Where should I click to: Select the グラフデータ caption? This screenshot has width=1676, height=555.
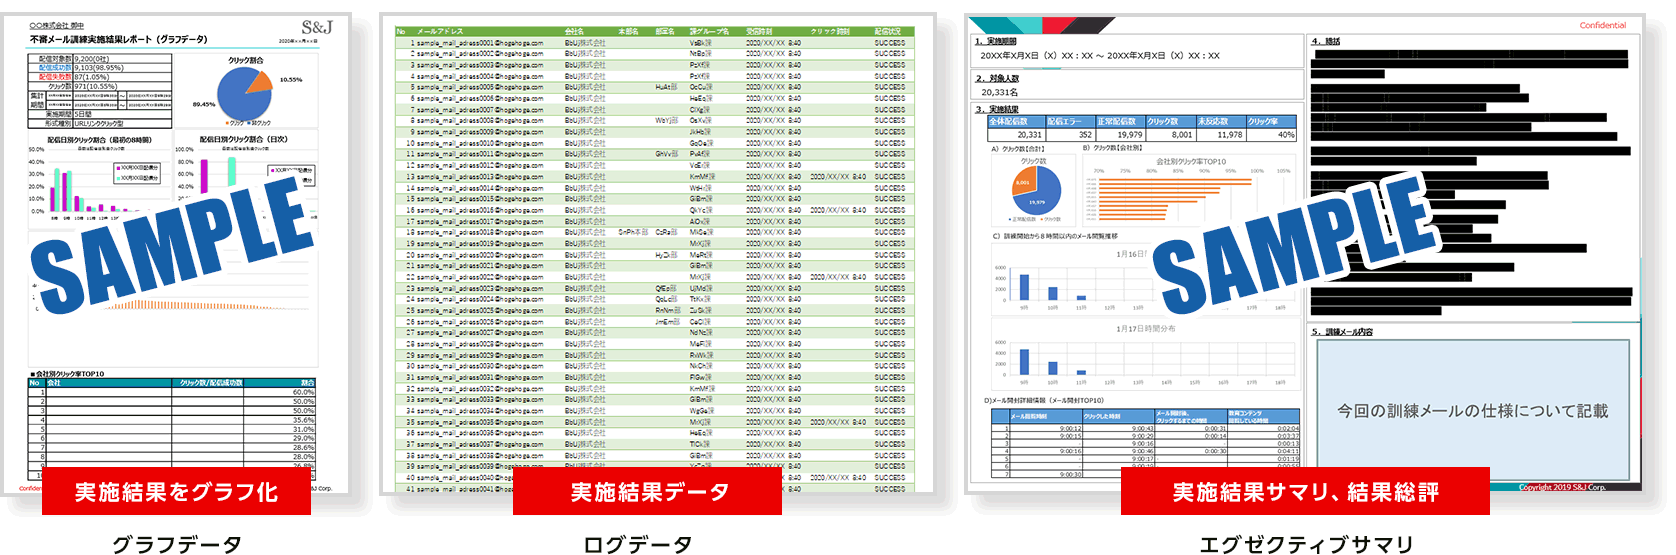tap(176, 543)
